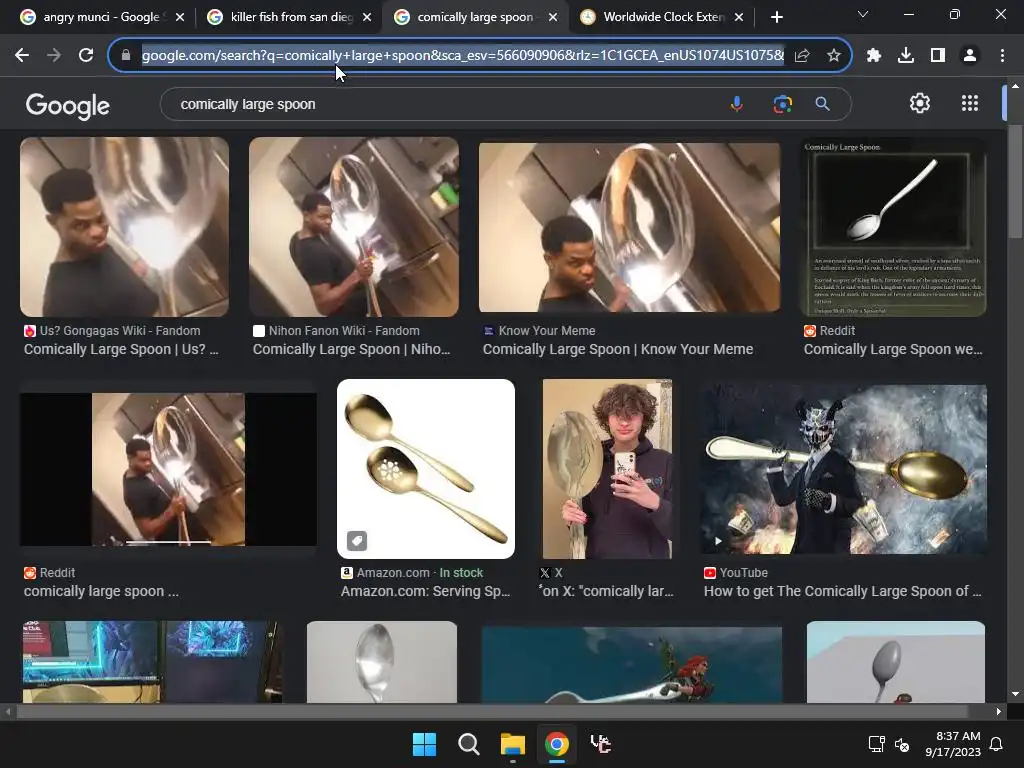Click 'Comically Large Spoon we...' Reddit title
Image resolution: width=1024 pixels, height=768 pixels.
coord(893,349)
